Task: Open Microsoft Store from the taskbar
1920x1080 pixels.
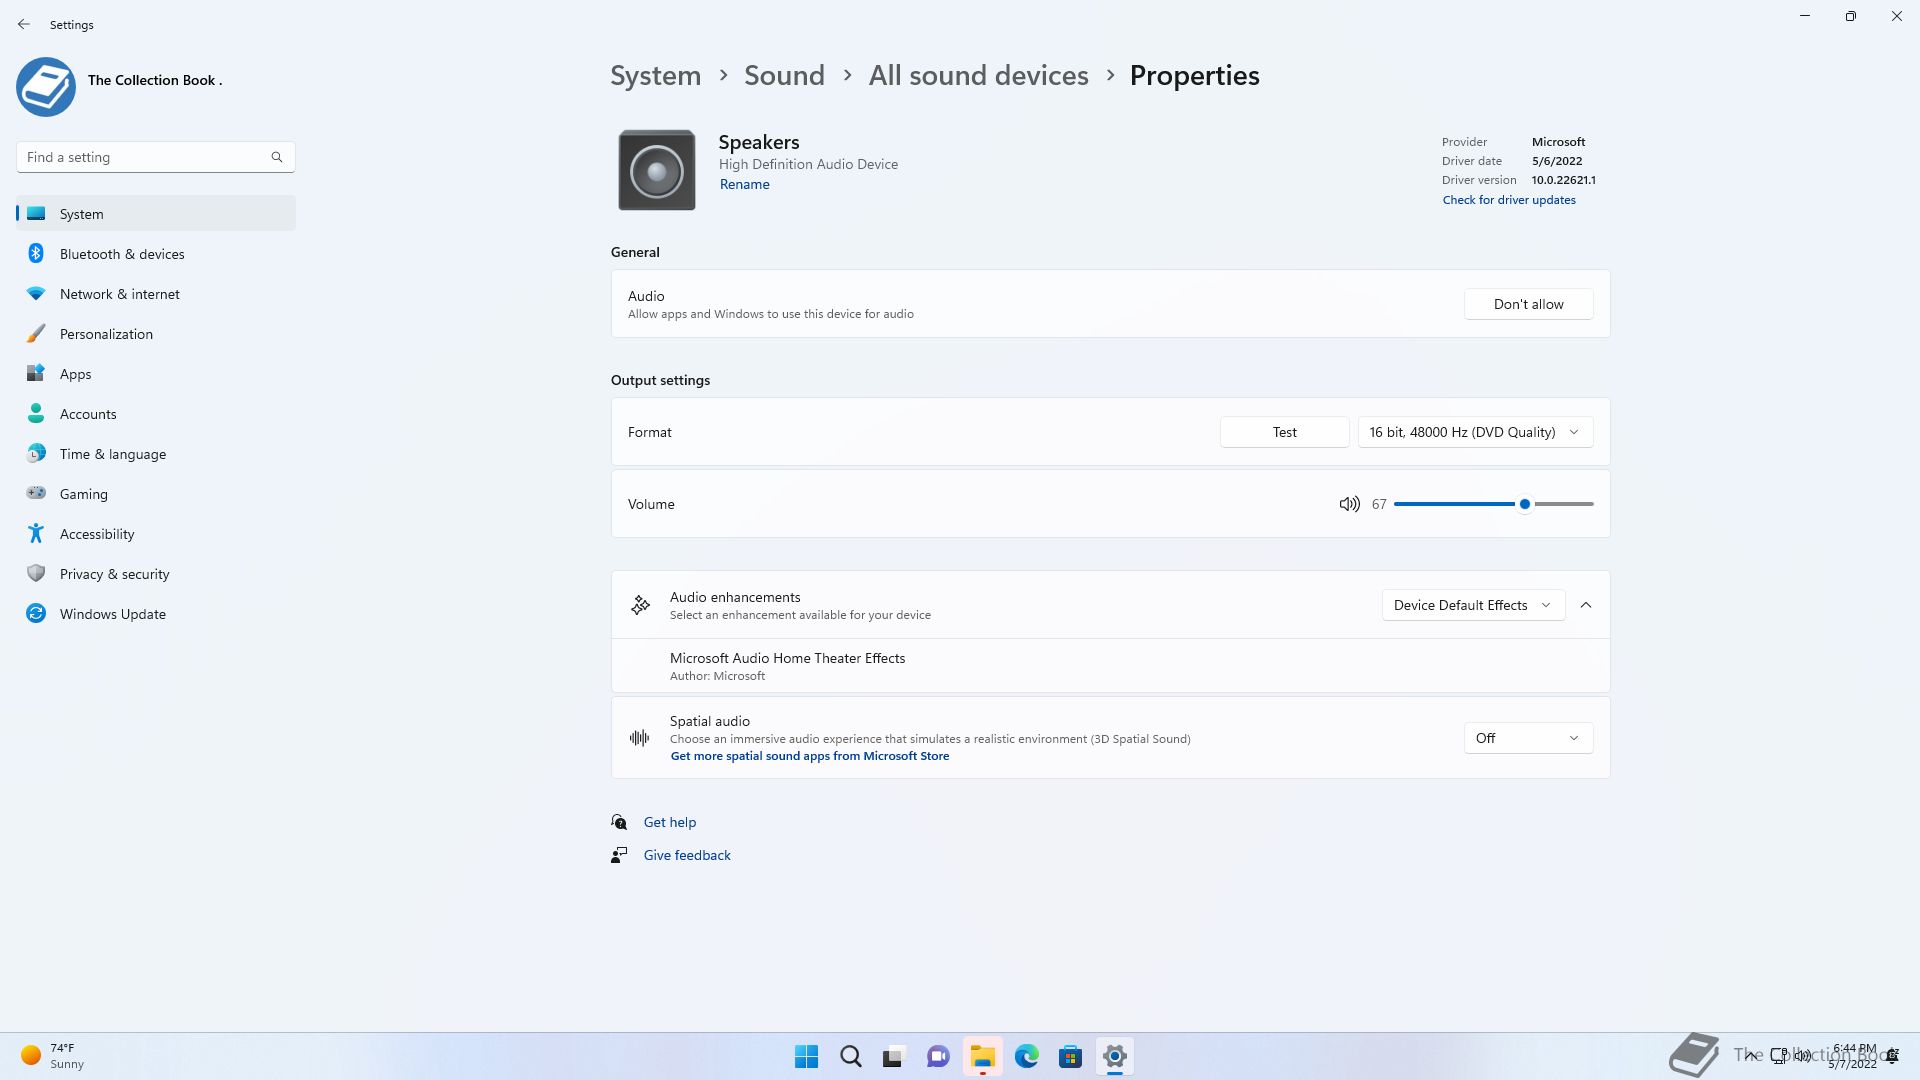Action: [x=1071, y=1056]
